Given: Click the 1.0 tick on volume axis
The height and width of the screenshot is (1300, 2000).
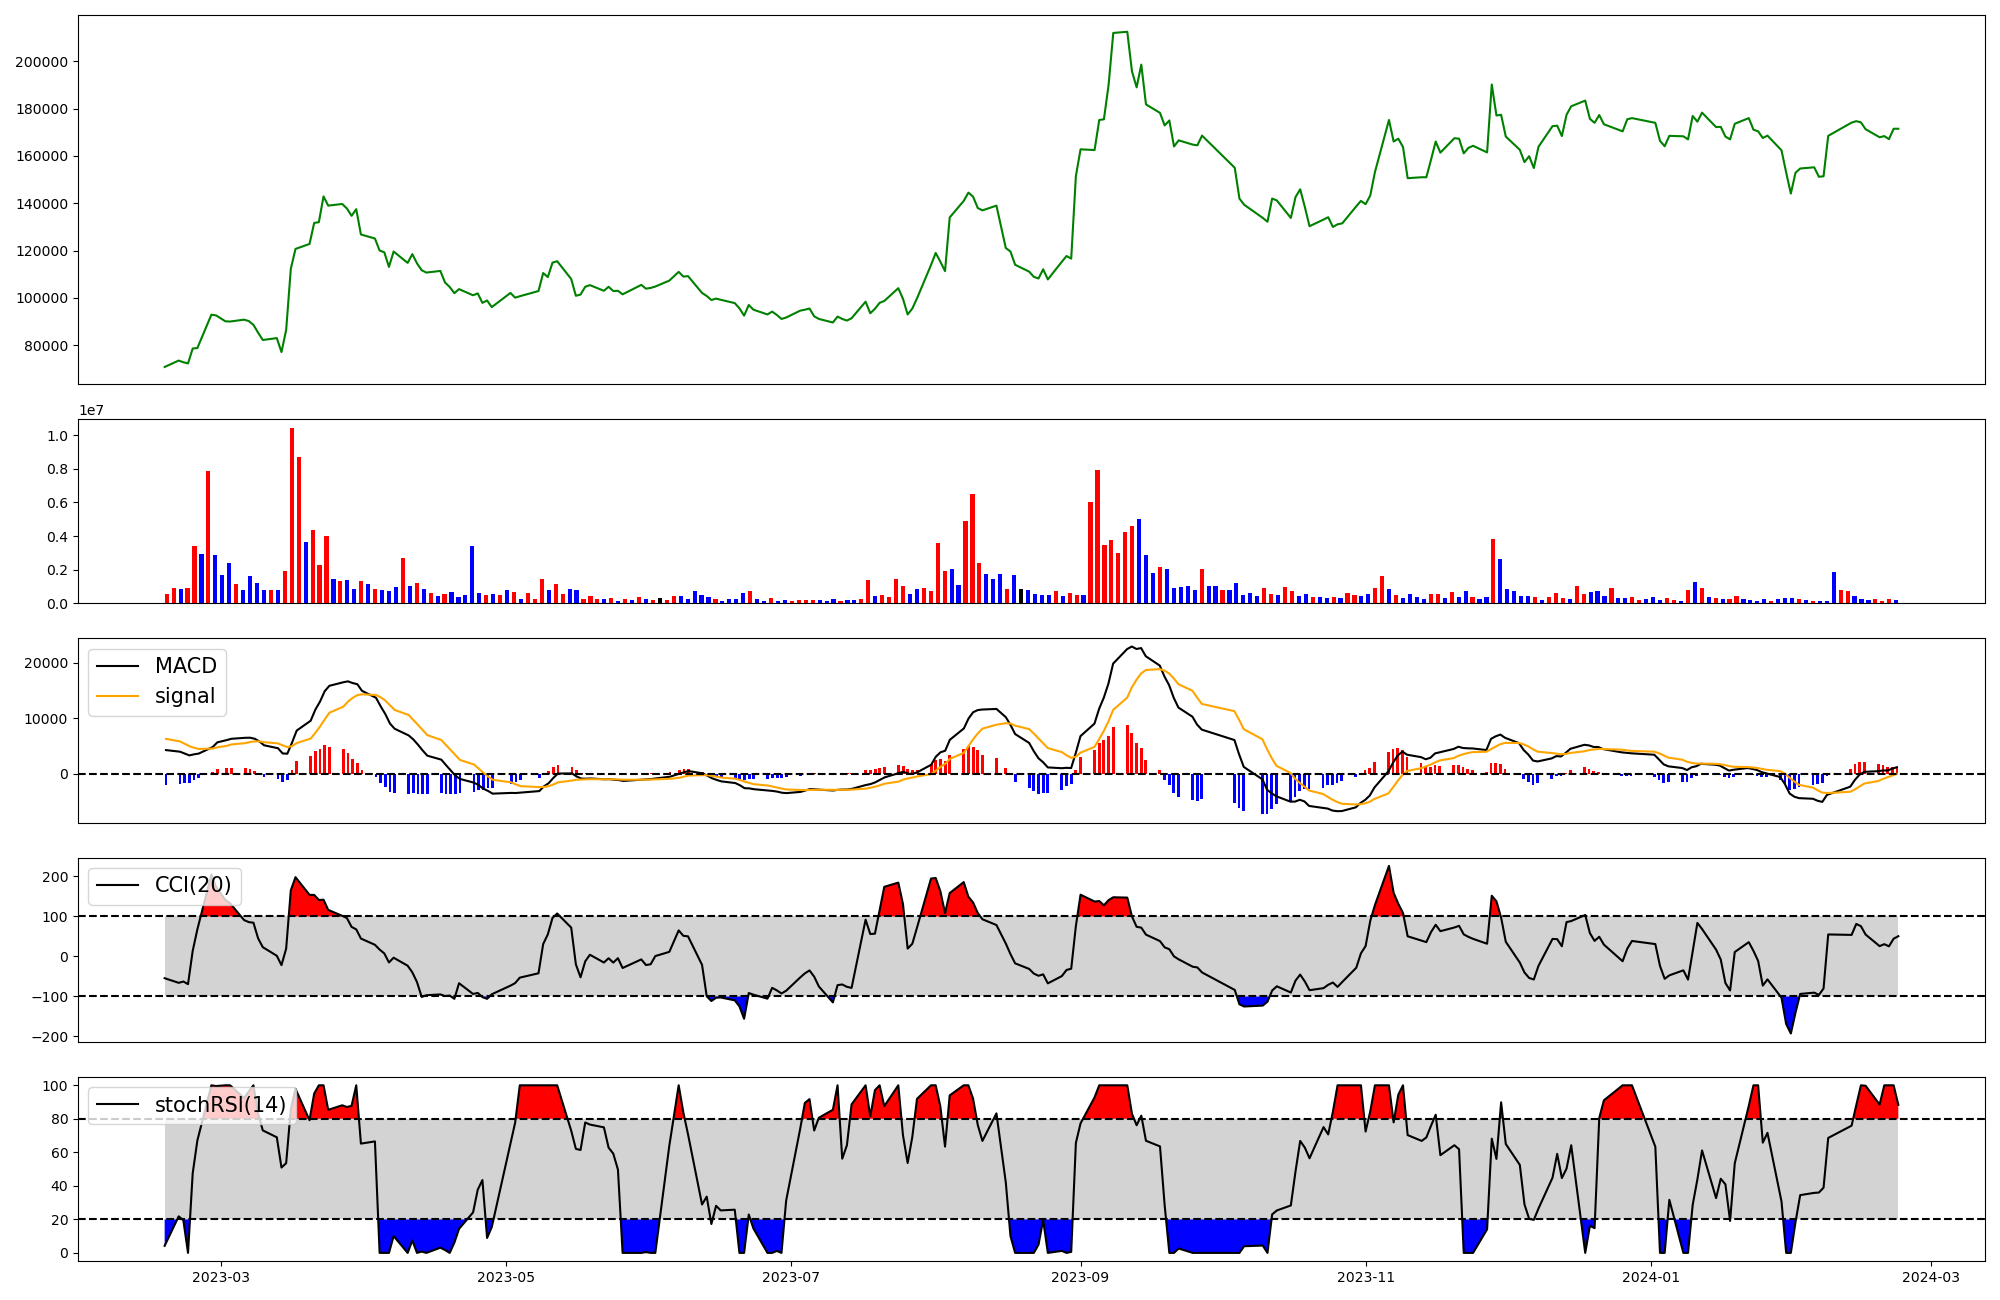Looking at the screenshot, I should (x=57, y=436).
